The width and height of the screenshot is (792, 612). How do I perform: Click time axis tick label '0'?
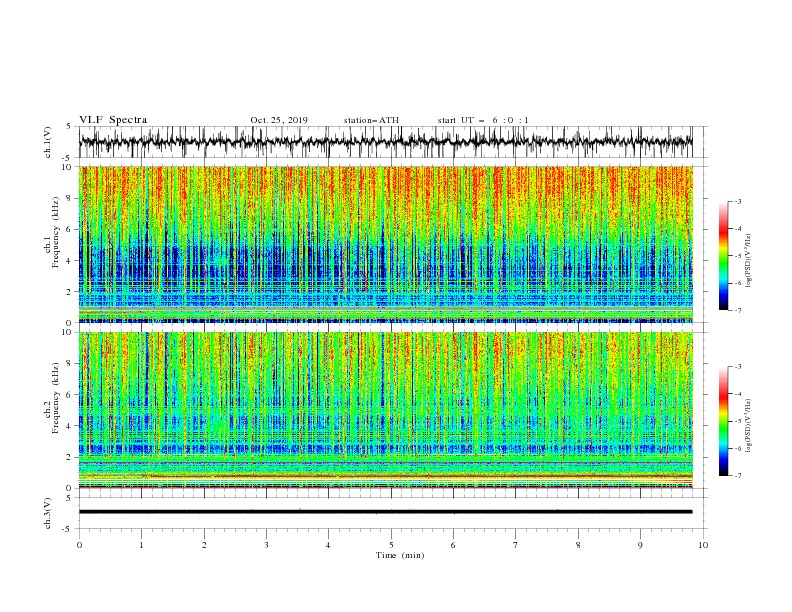79,545
